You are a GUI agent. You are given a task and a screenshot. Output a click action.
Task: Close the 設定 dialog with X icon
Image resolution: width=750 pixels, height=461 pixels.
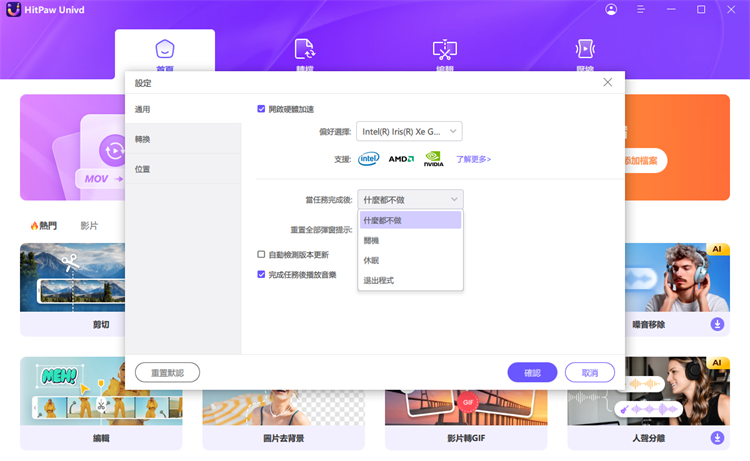(x=607, y=82)
